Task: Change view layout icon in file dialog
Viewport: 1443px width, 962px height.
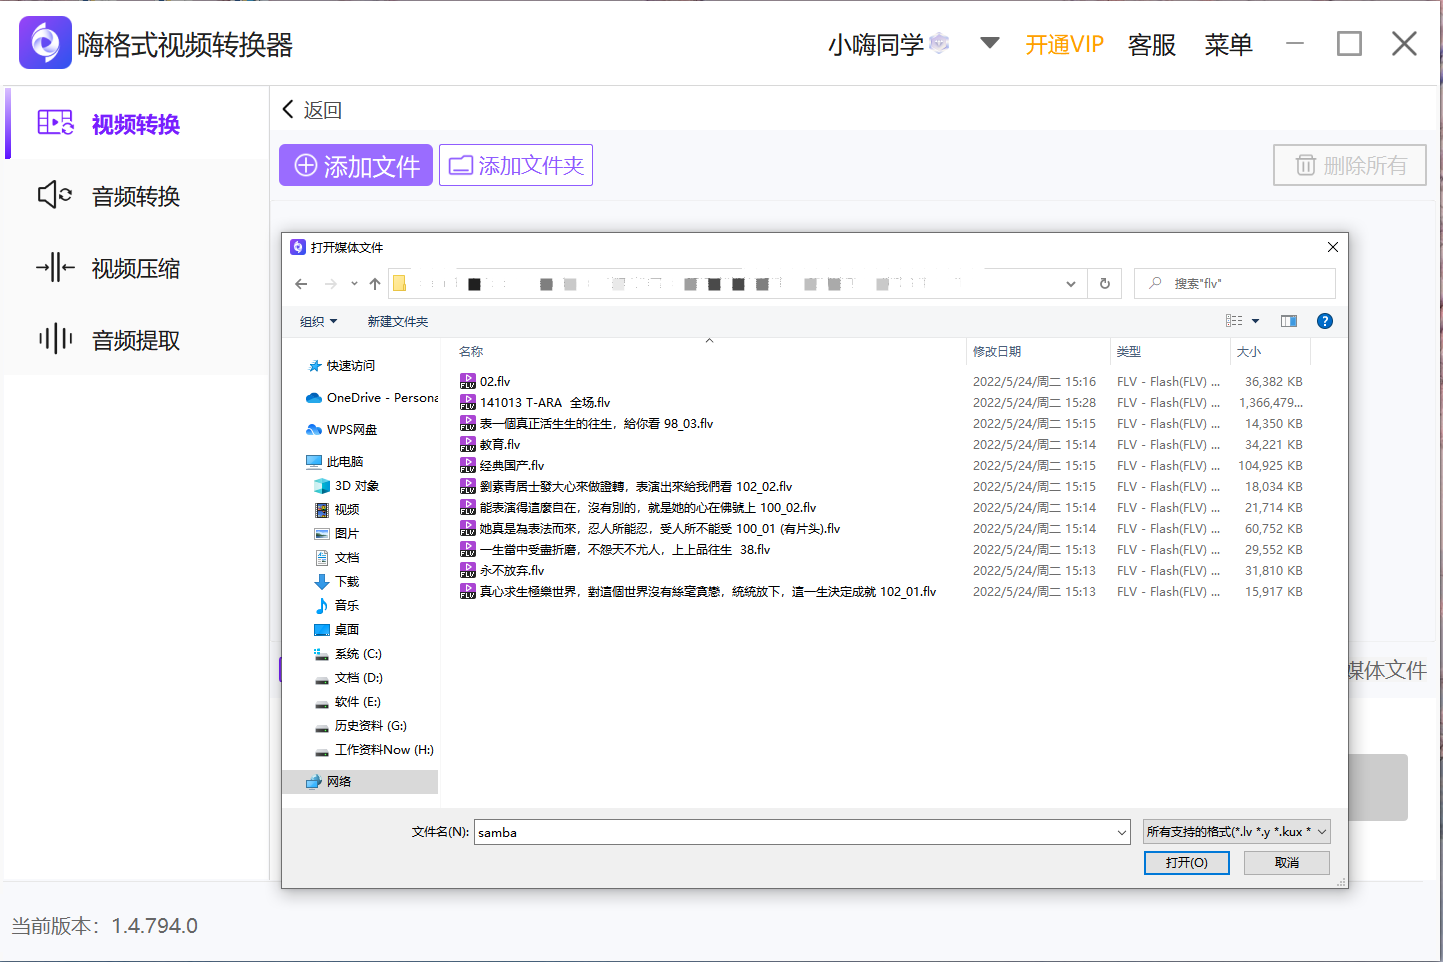Action: click(1235, 321)
